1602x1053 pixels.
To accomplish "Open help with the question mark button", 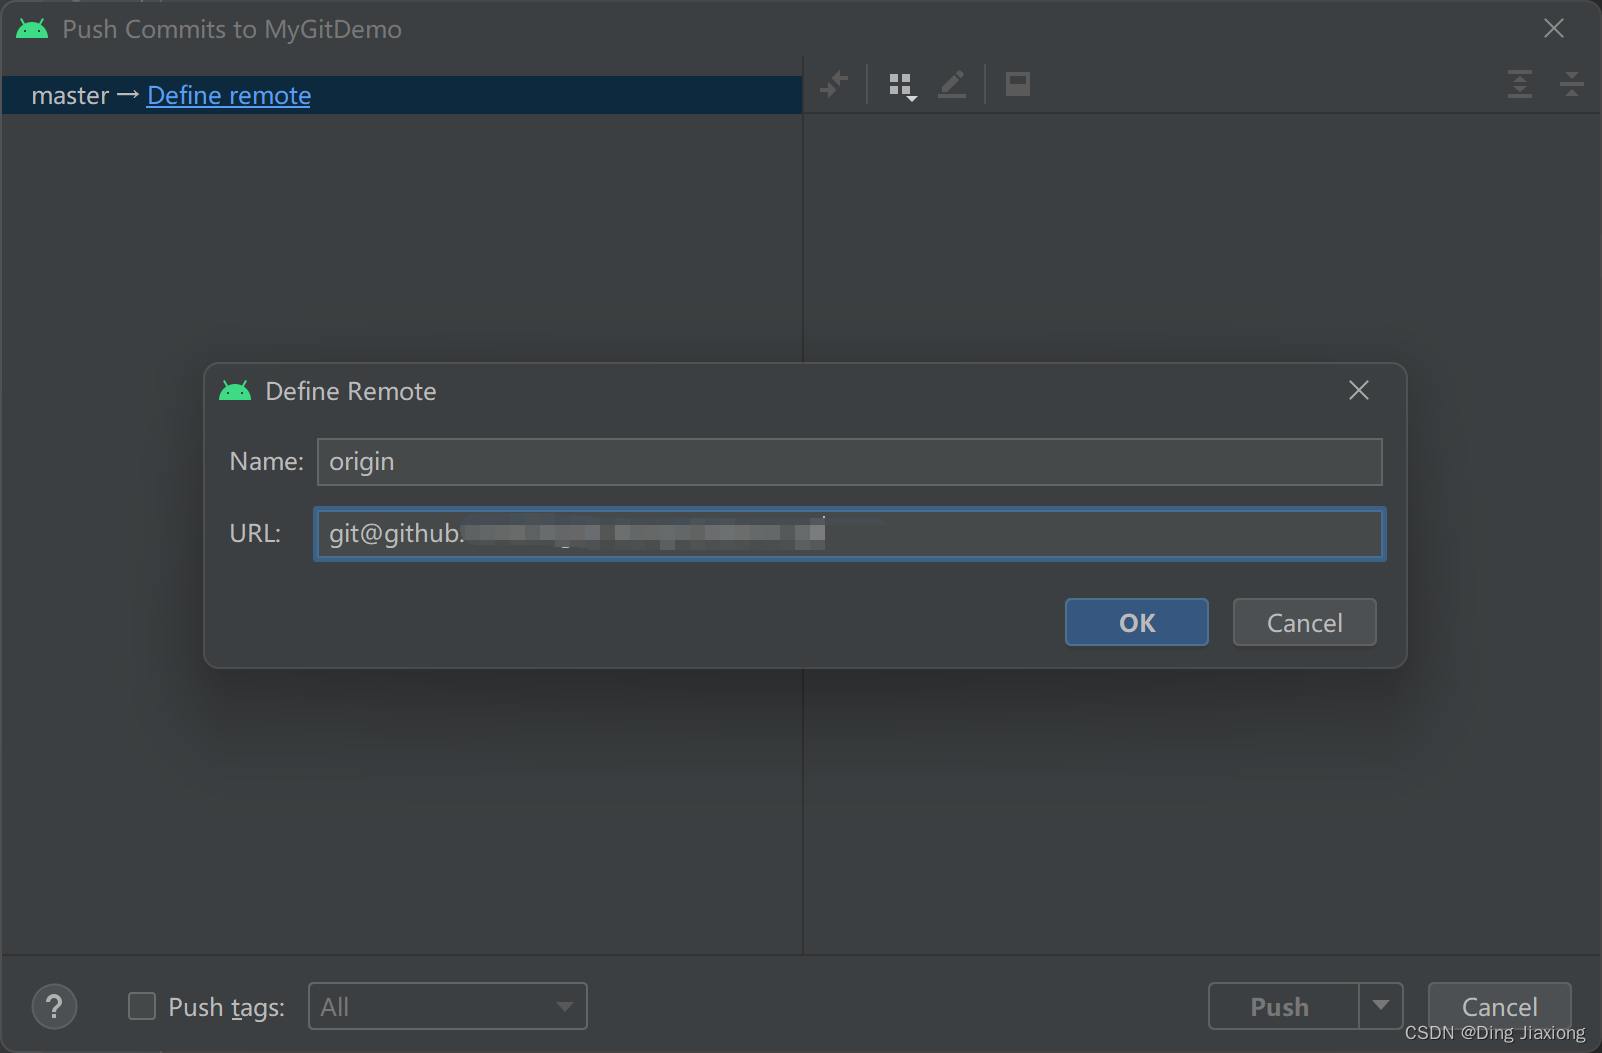I will [55, 1006].
